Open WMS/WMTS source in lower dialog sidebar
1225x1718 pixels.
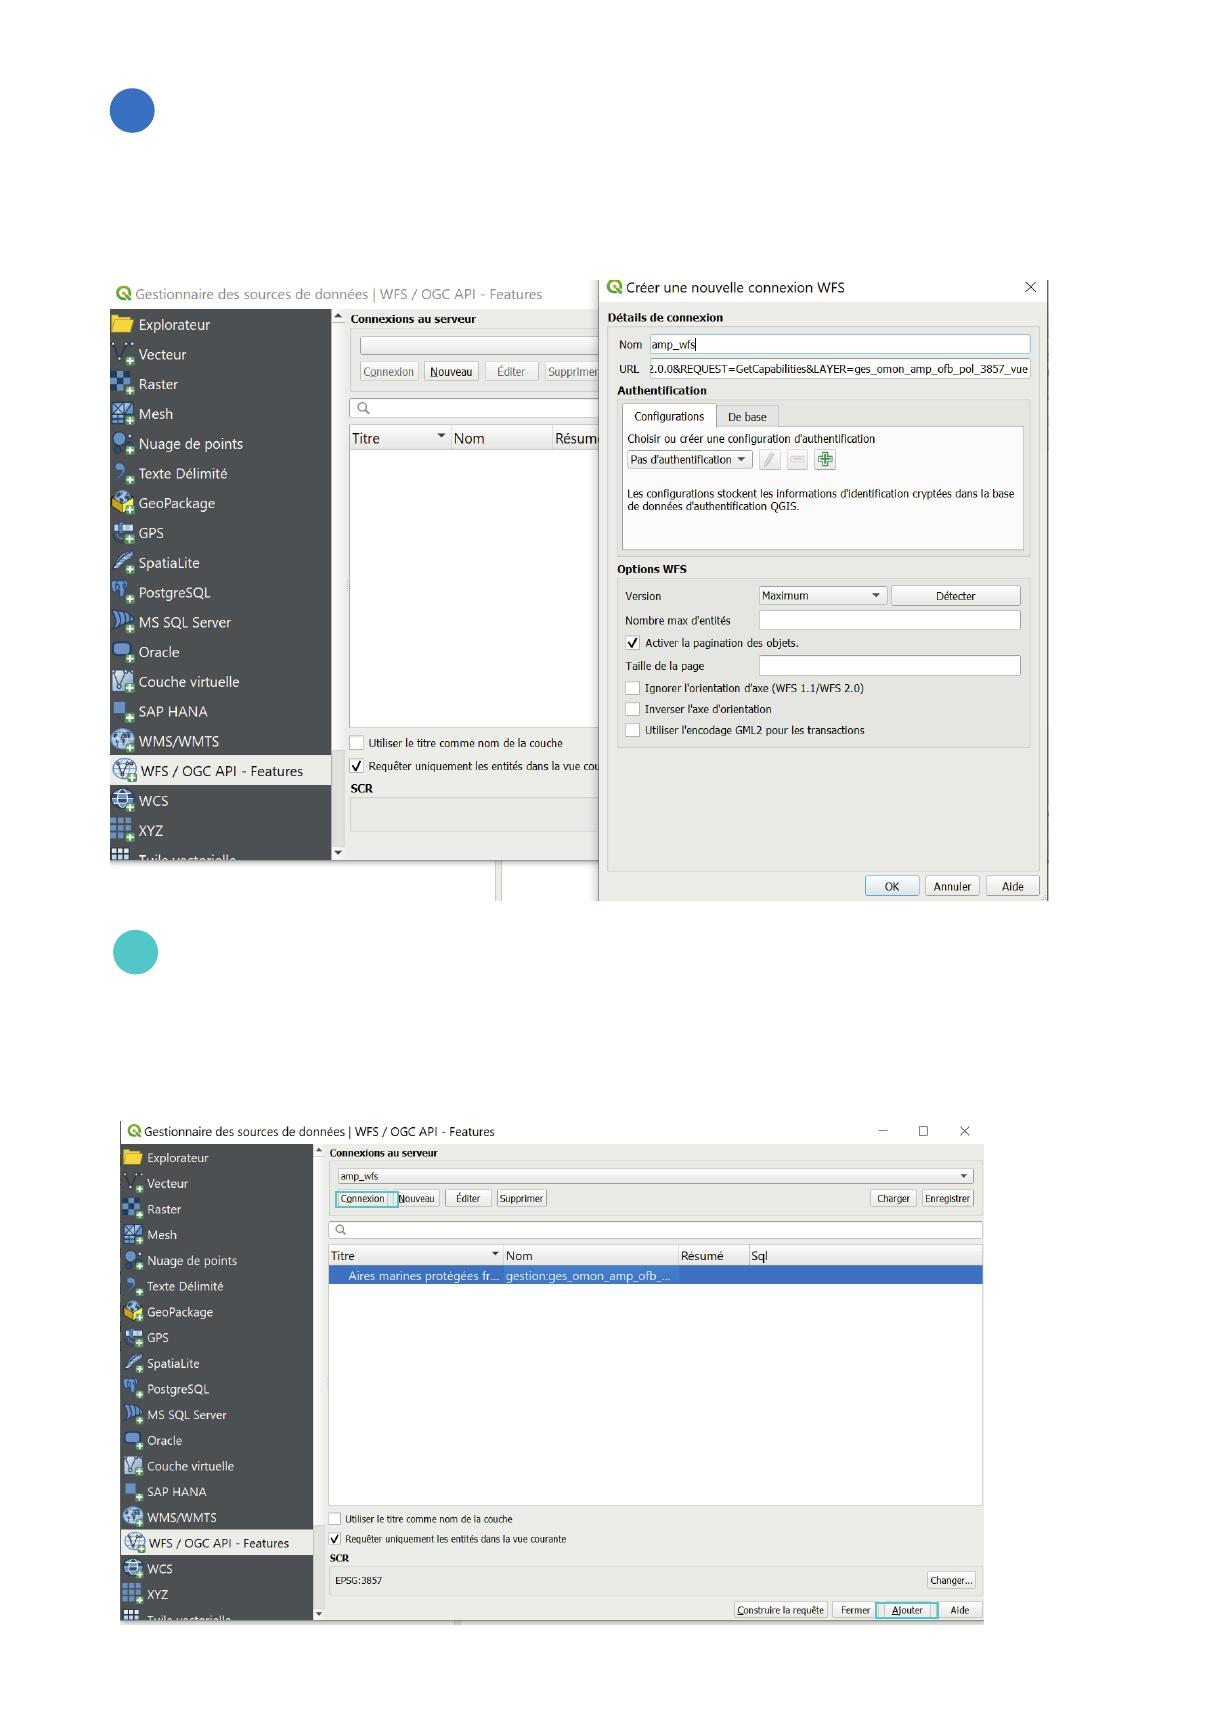[x=181, y=1517]
